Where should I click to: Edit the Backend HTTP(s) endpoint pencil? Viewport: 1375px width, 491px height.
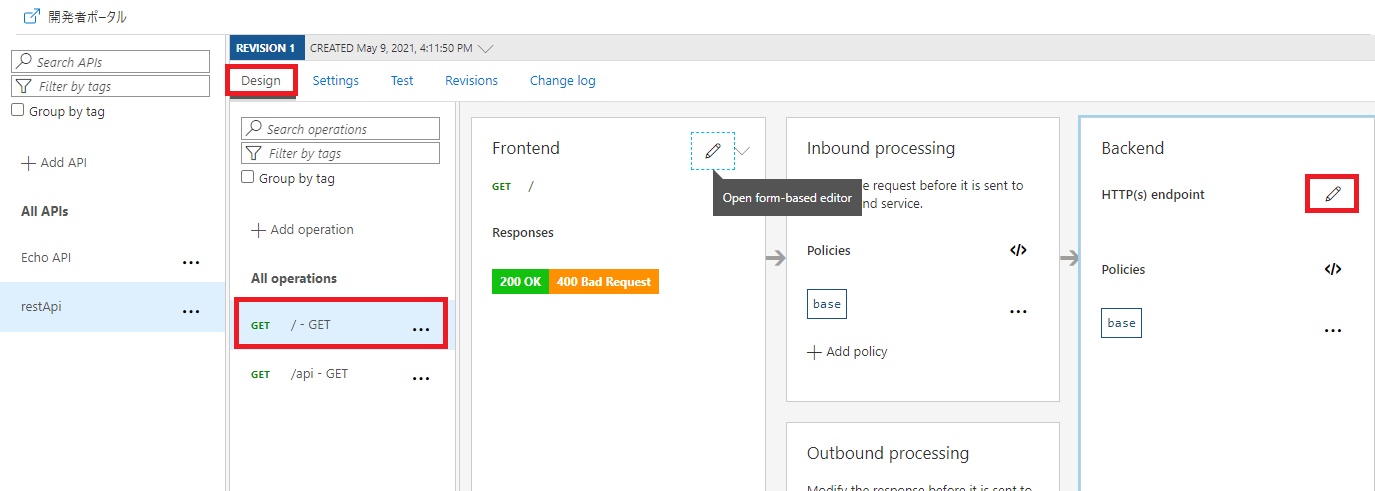(1332, 194)
